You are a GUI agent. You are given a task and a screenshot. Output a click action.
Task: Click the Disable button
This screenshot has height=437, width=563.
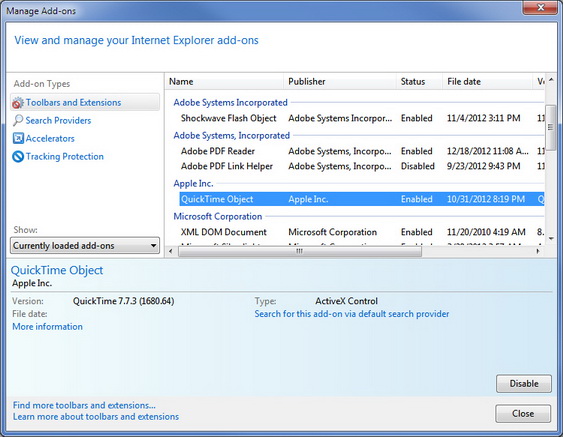pos(524,383)
